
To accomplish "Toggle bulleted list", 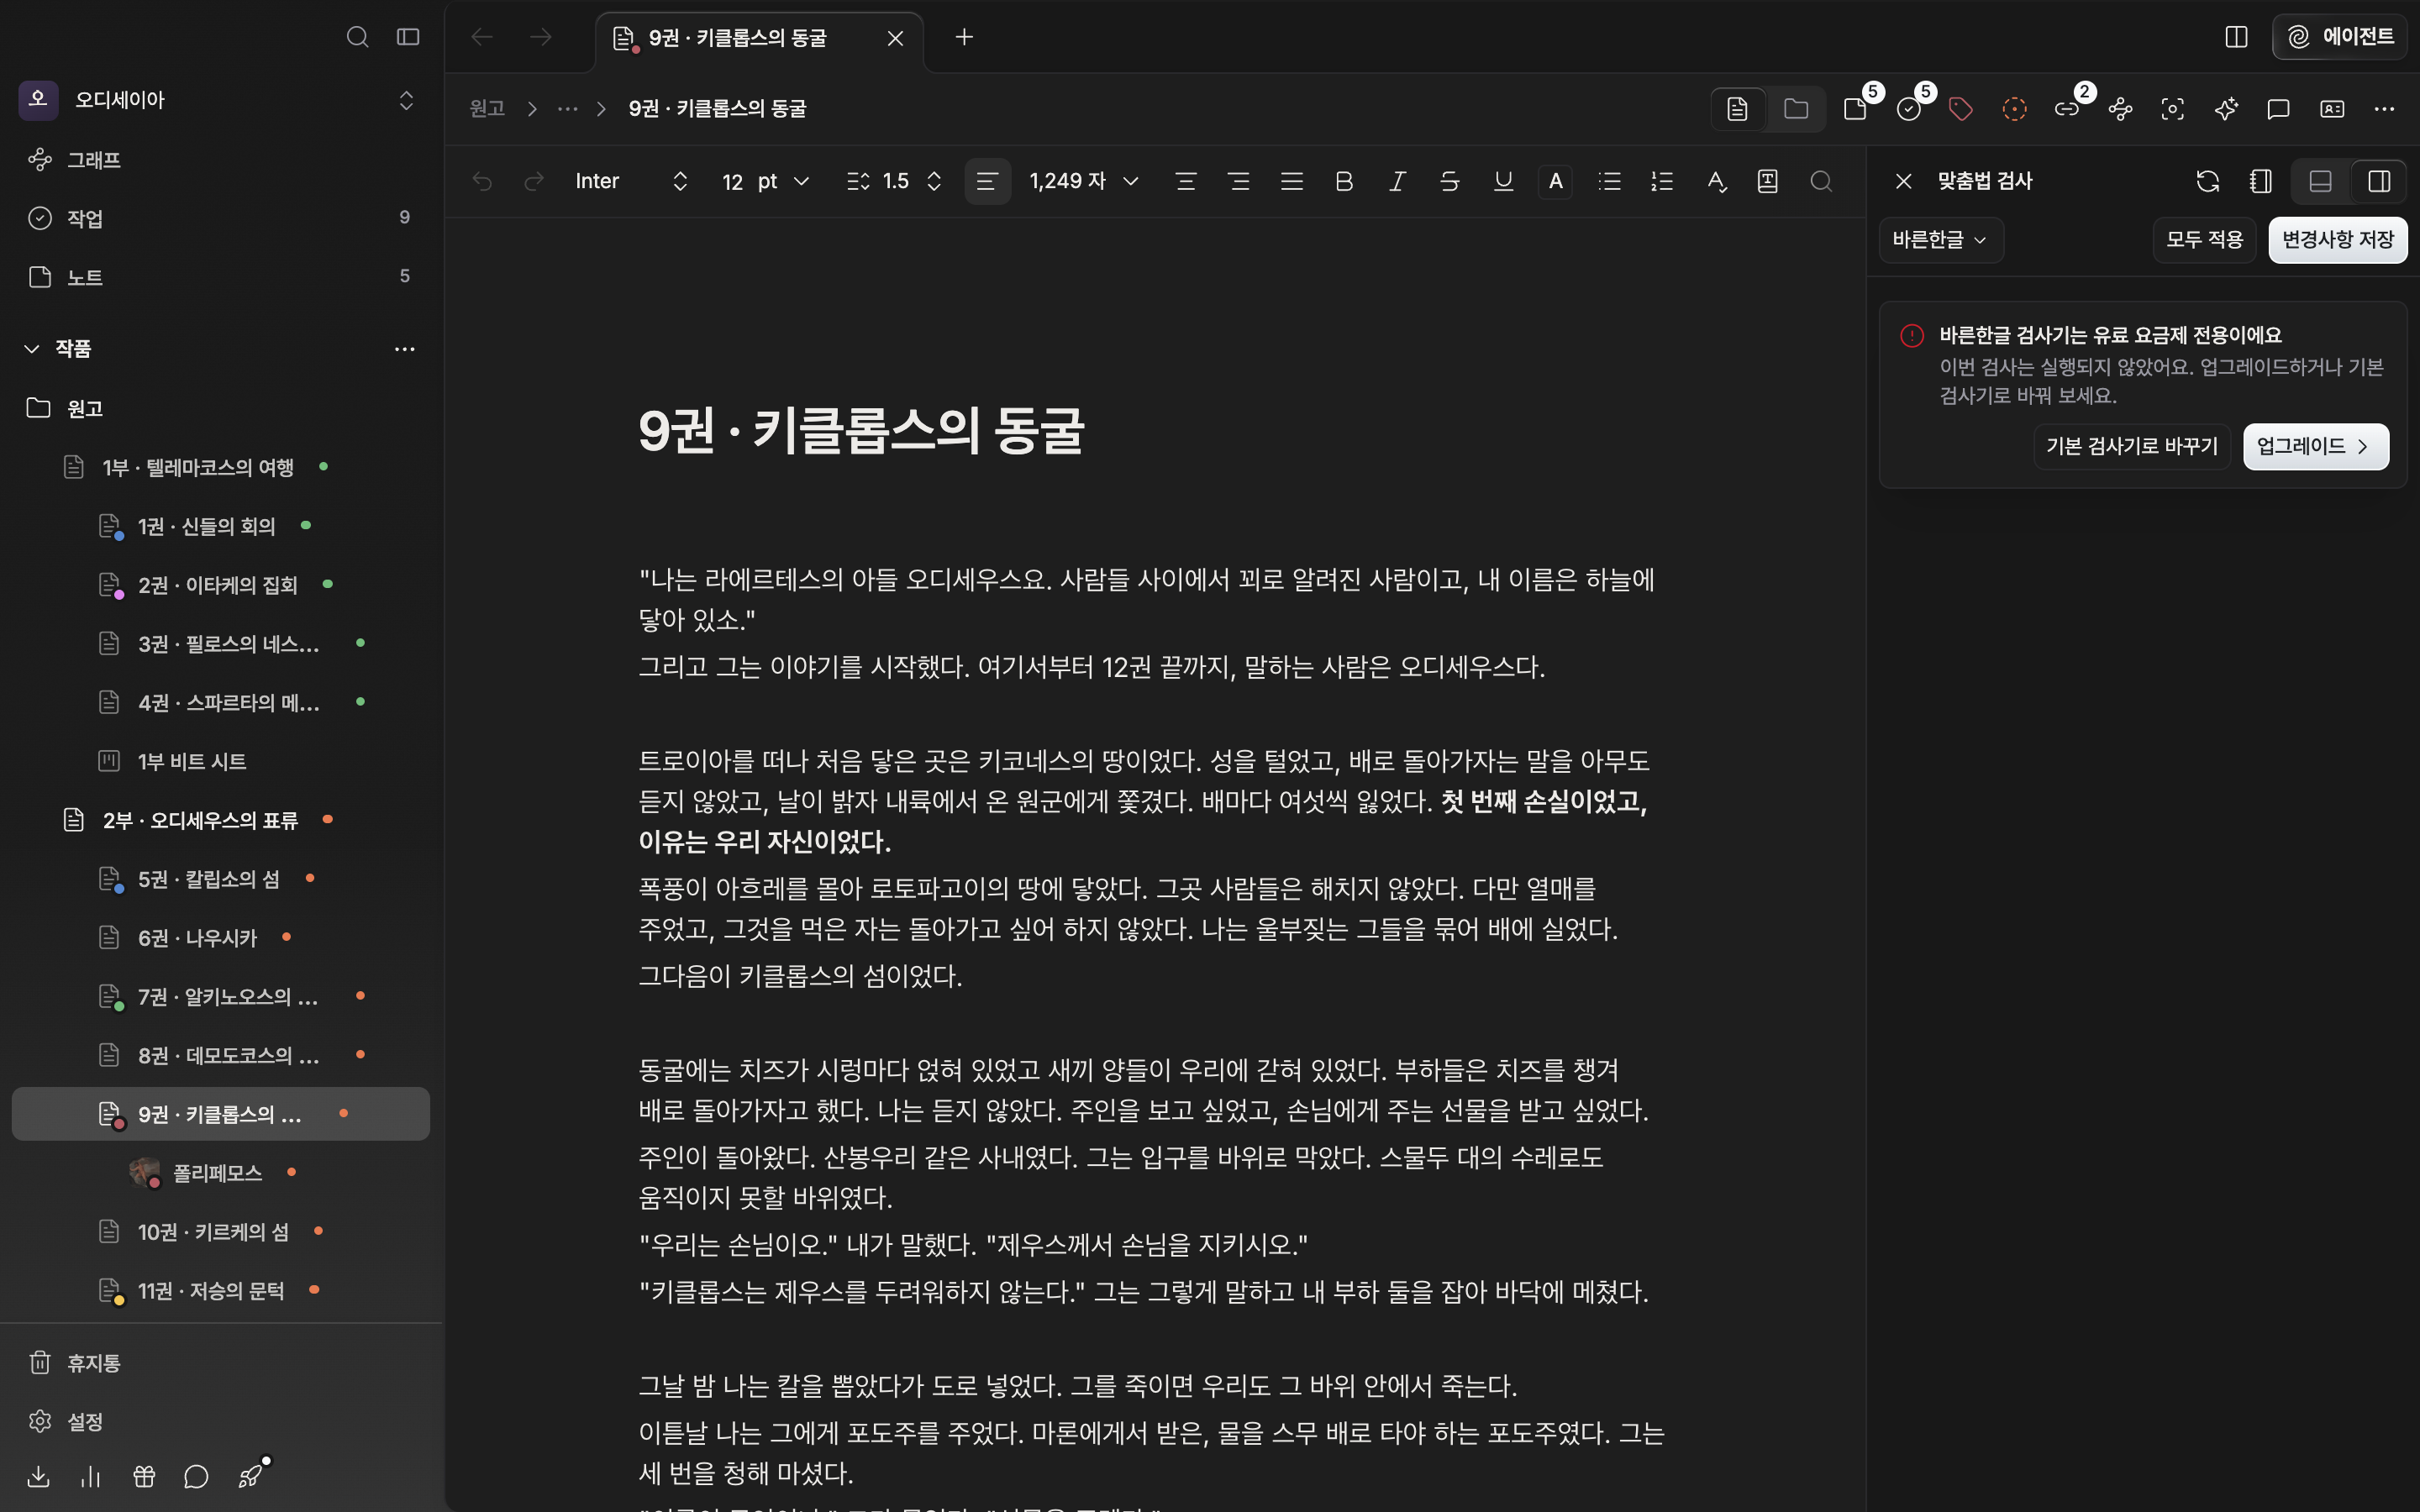I will [x=1609, y=181].
